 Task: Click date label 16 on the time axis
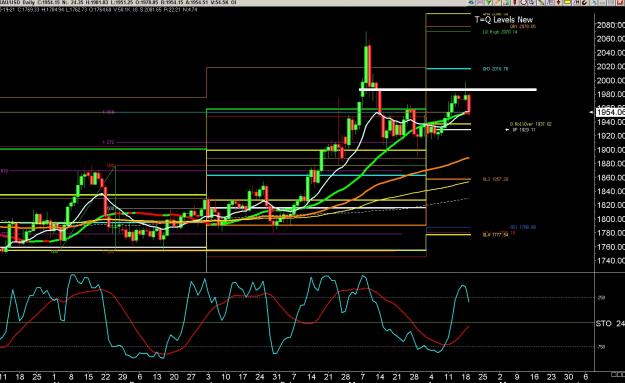click(534, 377)
